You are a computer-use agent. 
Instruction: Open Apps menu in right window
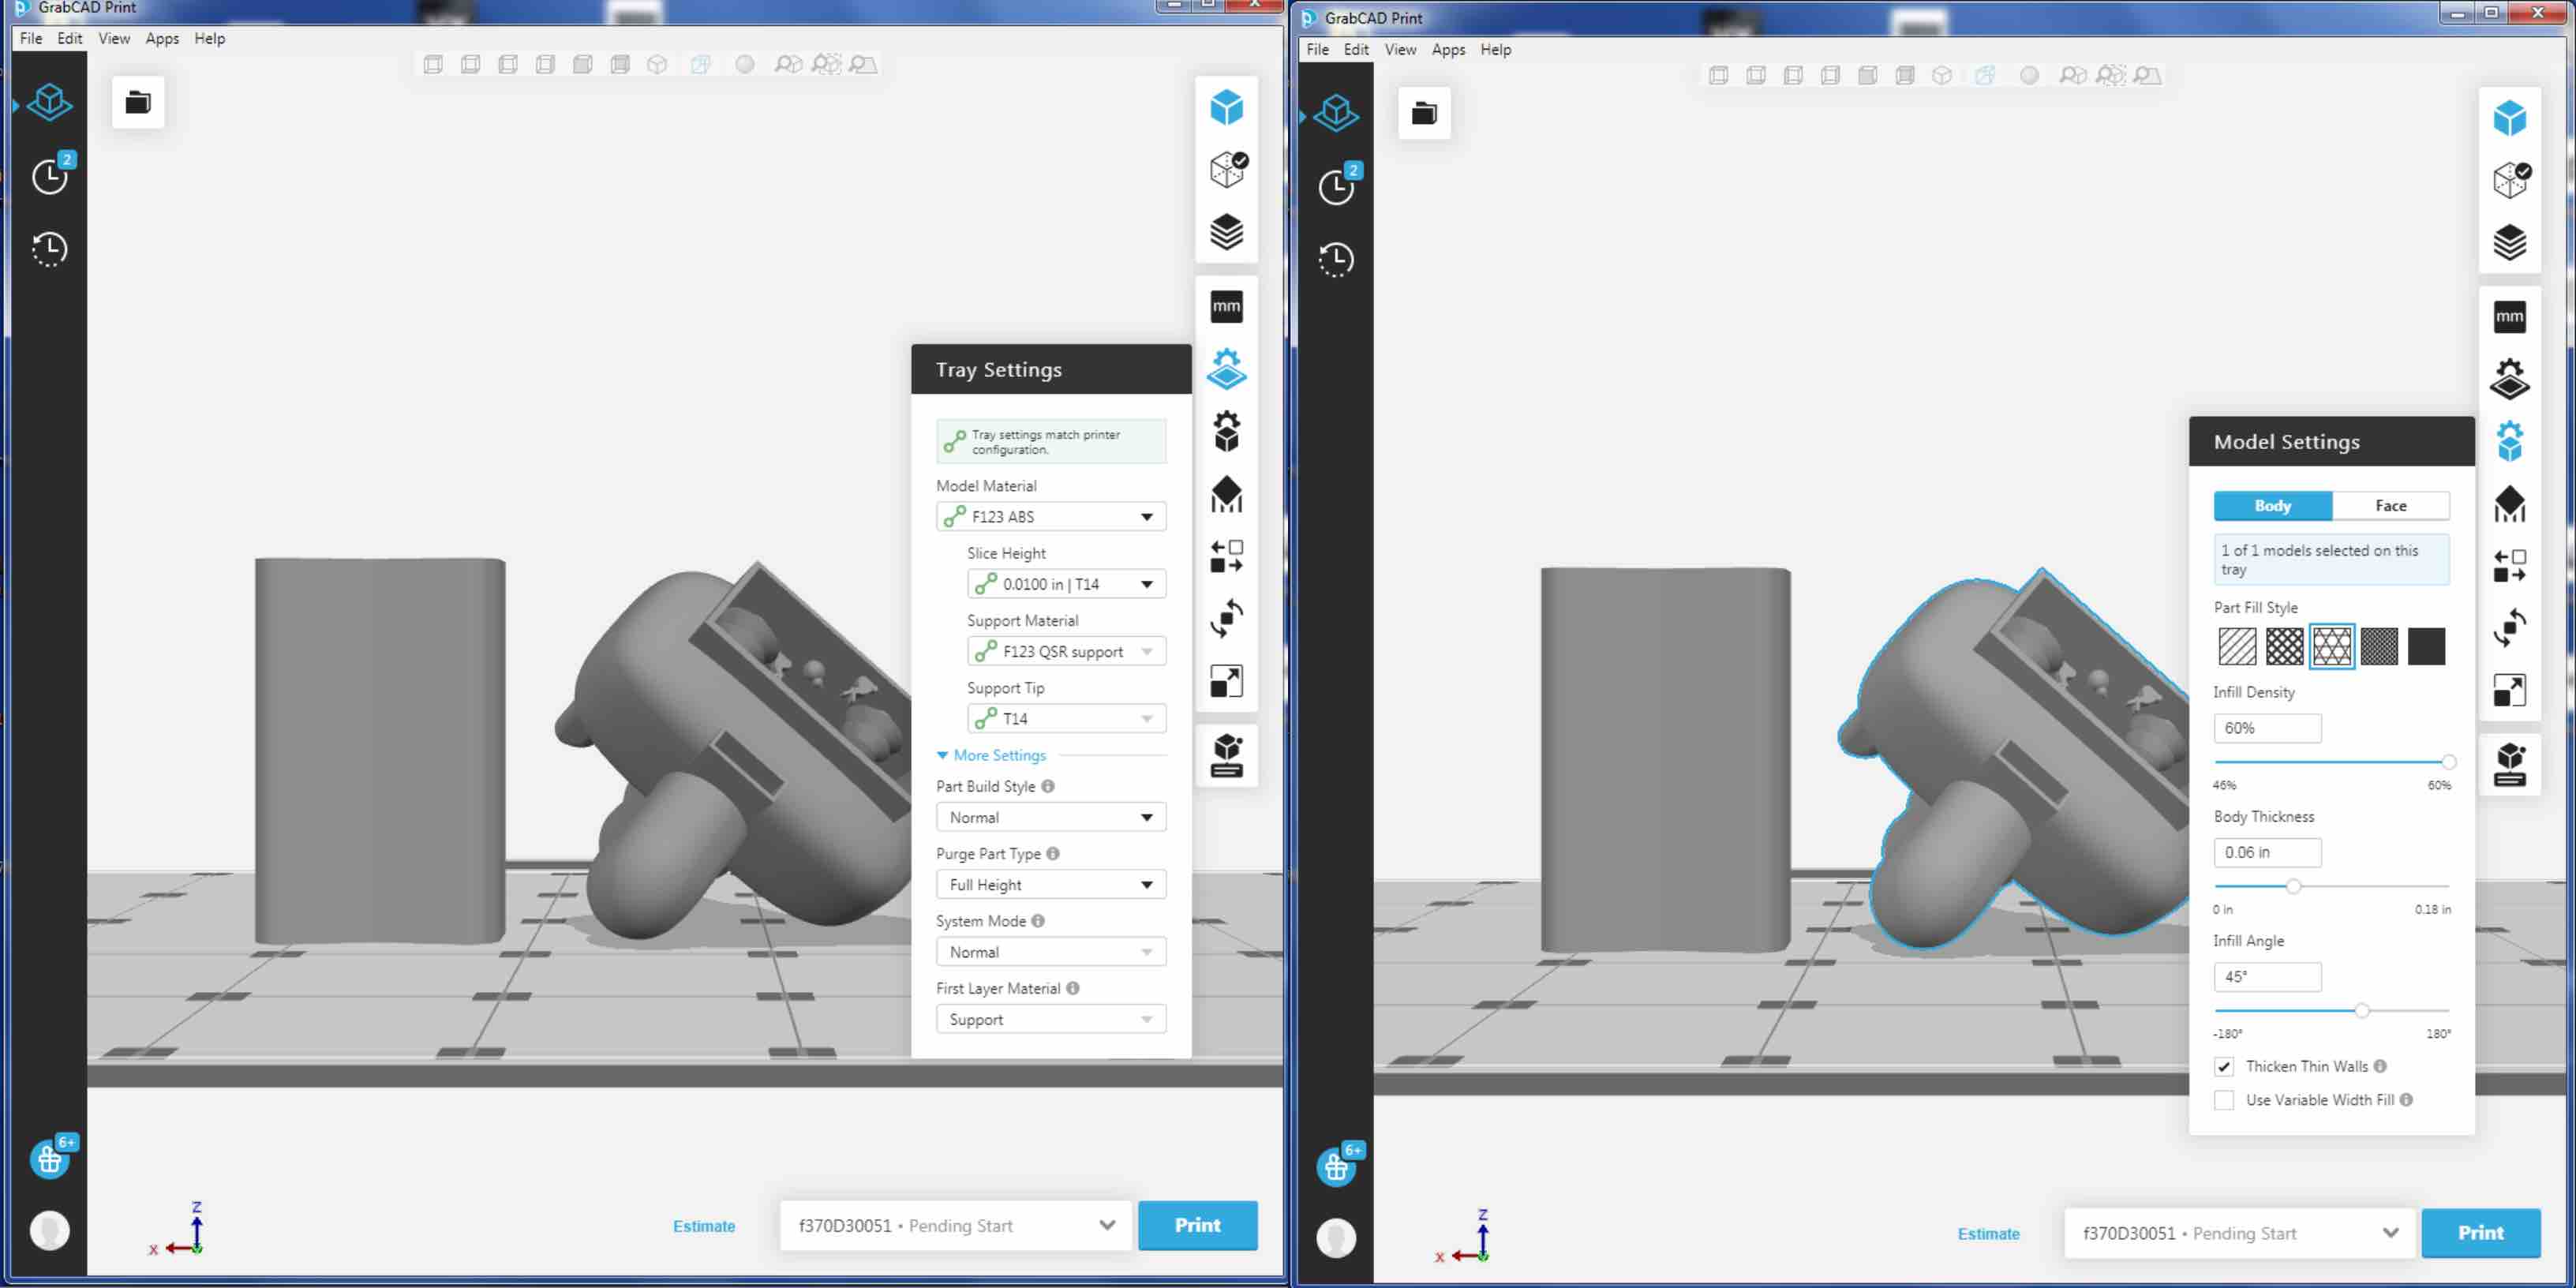pos(1448,49)
